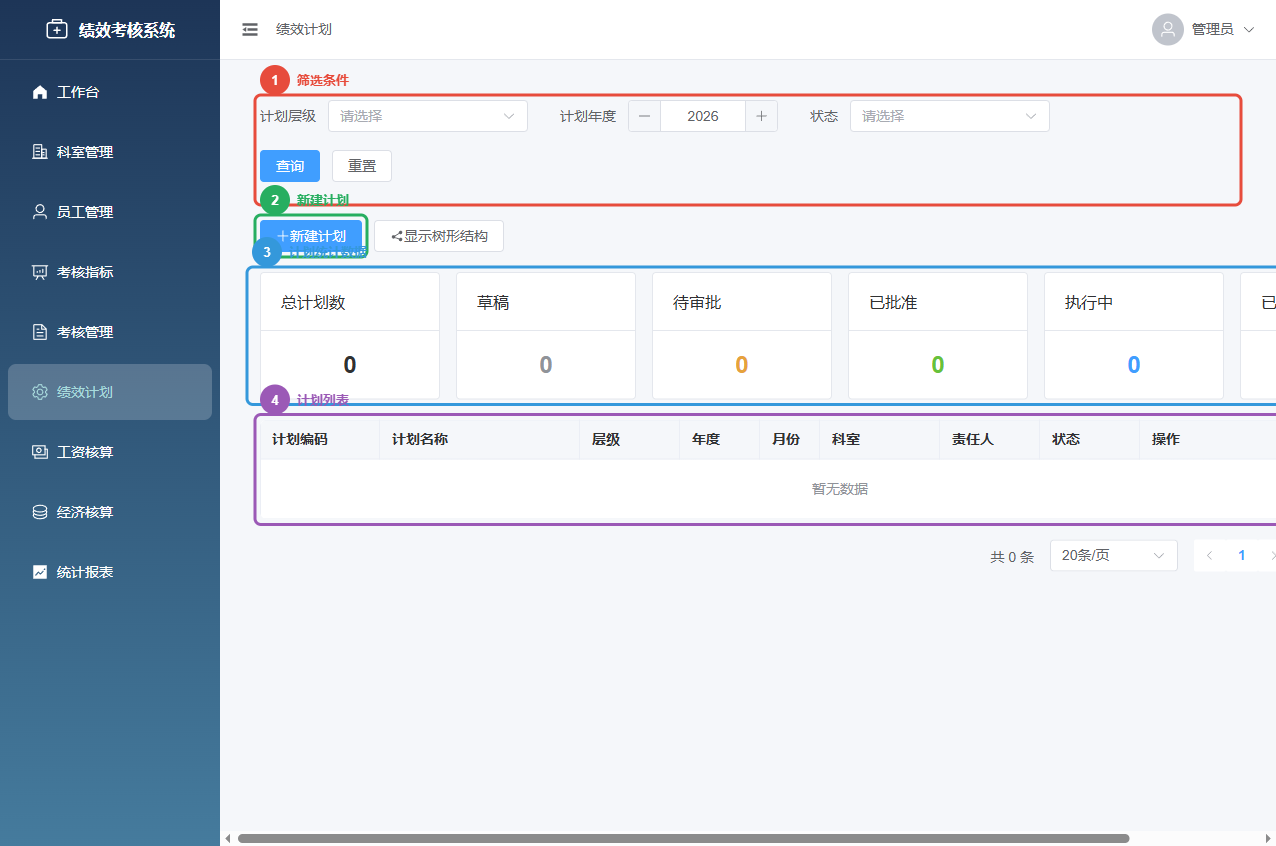
Task: Expand the 状态 status dropdown
Action: point(948,115)
